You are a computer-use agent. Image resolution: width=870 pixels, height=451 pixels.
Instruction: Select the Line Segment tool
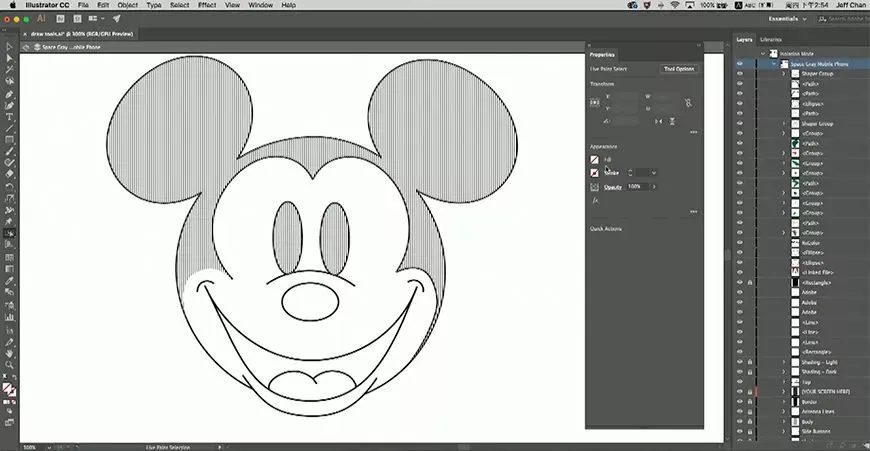(9, 129)
